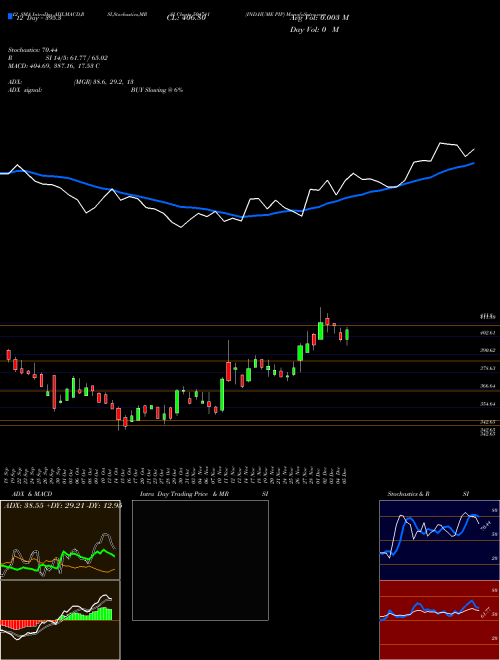The image size is (500, 660).
Task: Click the 378.63 price axis label
Action: click(x=488, y=368)
